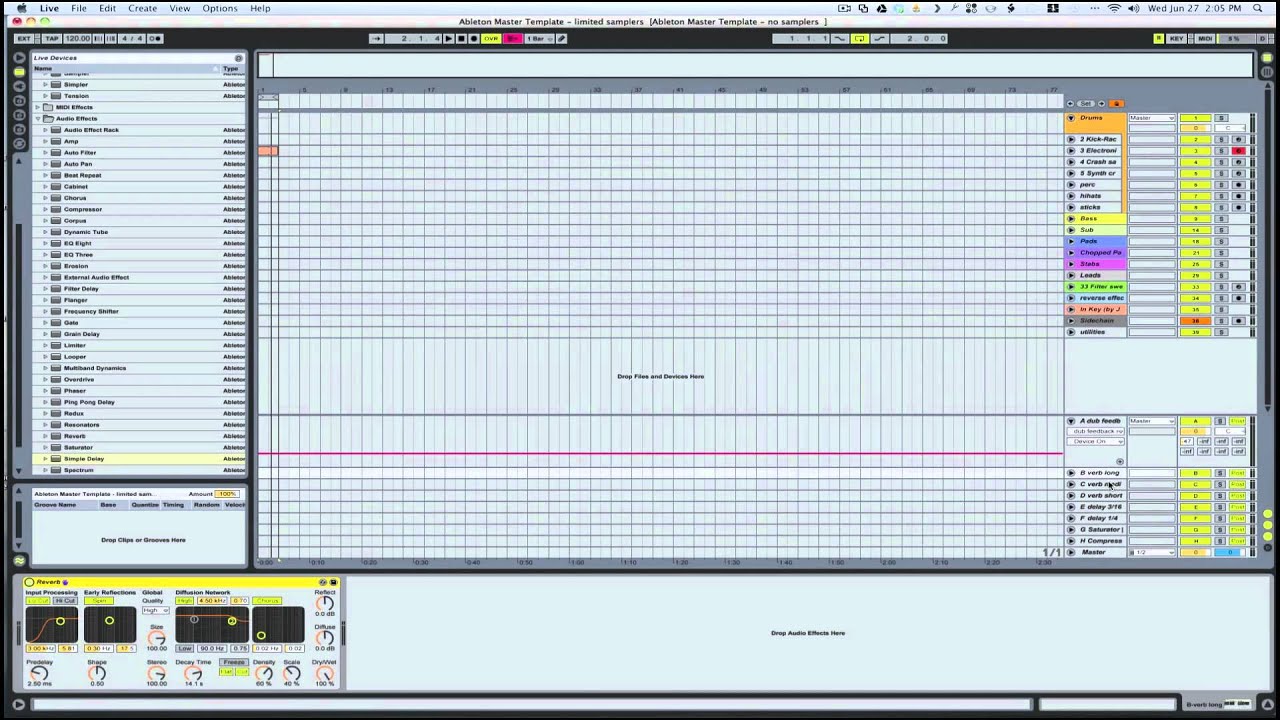Click the groove pool Amount 100% field
1280x720 pixels.
pyautogui.click(x=228, y=494)
